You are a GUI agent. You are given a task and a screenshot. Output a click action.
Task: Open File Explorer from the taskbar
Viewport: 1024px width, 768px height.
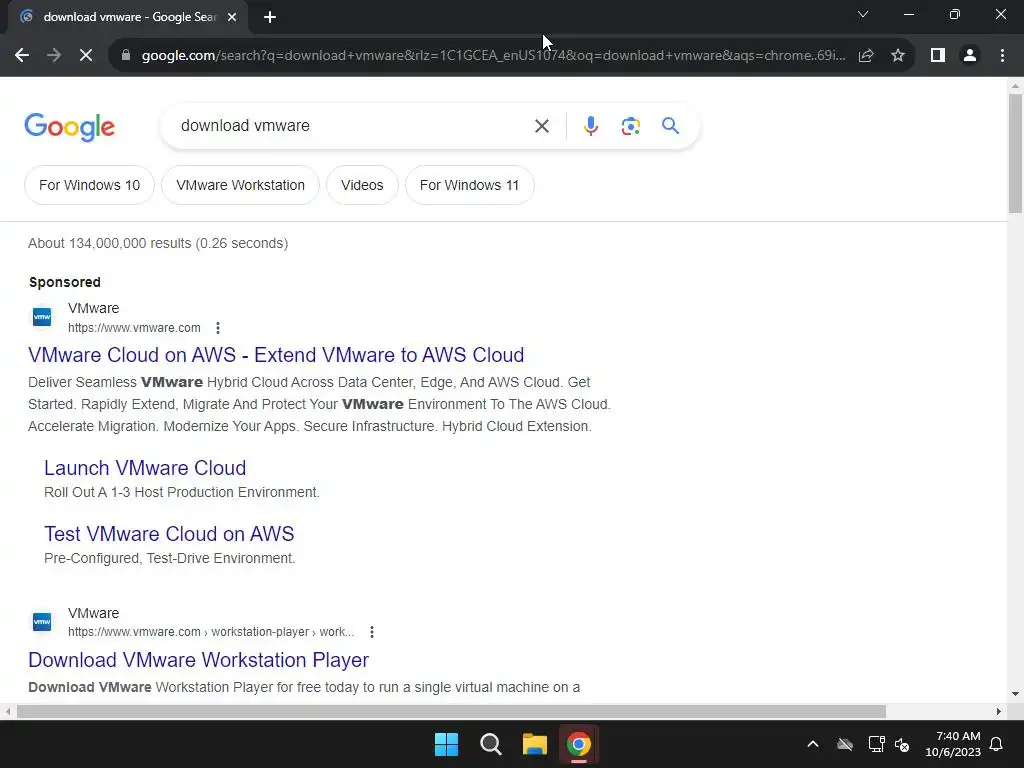point(534,744)
